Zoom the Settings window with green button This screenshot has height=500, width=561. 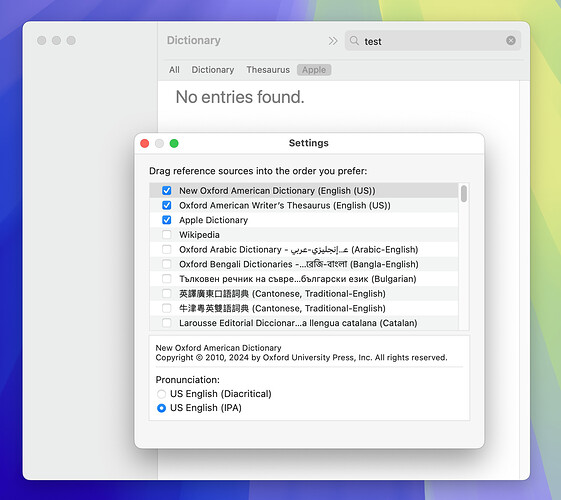click(x=174, y=143)
